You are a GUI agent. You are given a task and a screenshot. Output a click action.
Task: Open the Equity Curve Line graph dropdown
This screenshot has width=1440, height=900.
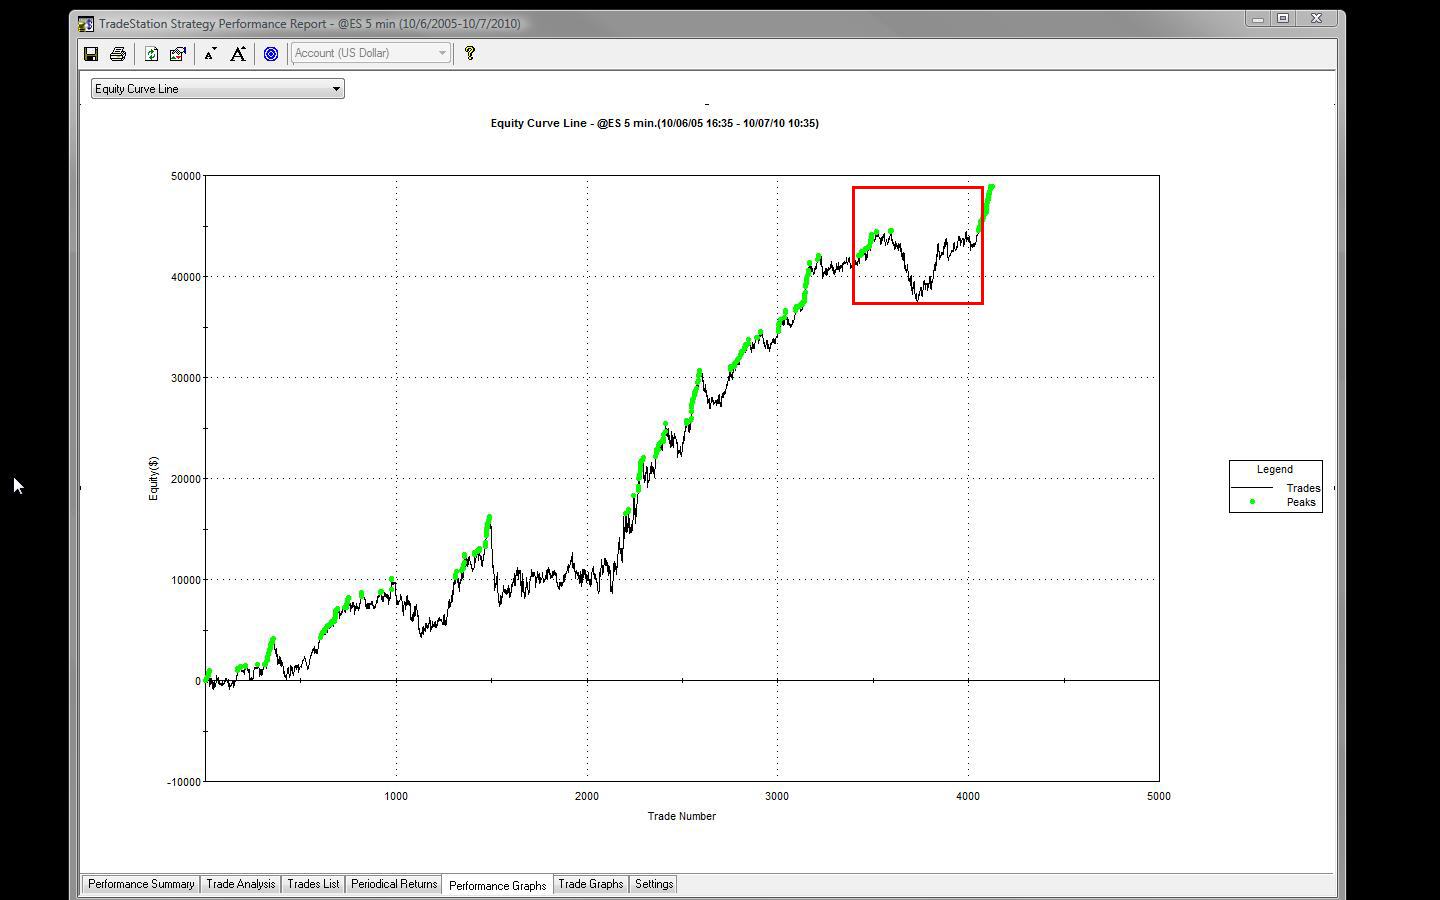[x=218, y=89]
